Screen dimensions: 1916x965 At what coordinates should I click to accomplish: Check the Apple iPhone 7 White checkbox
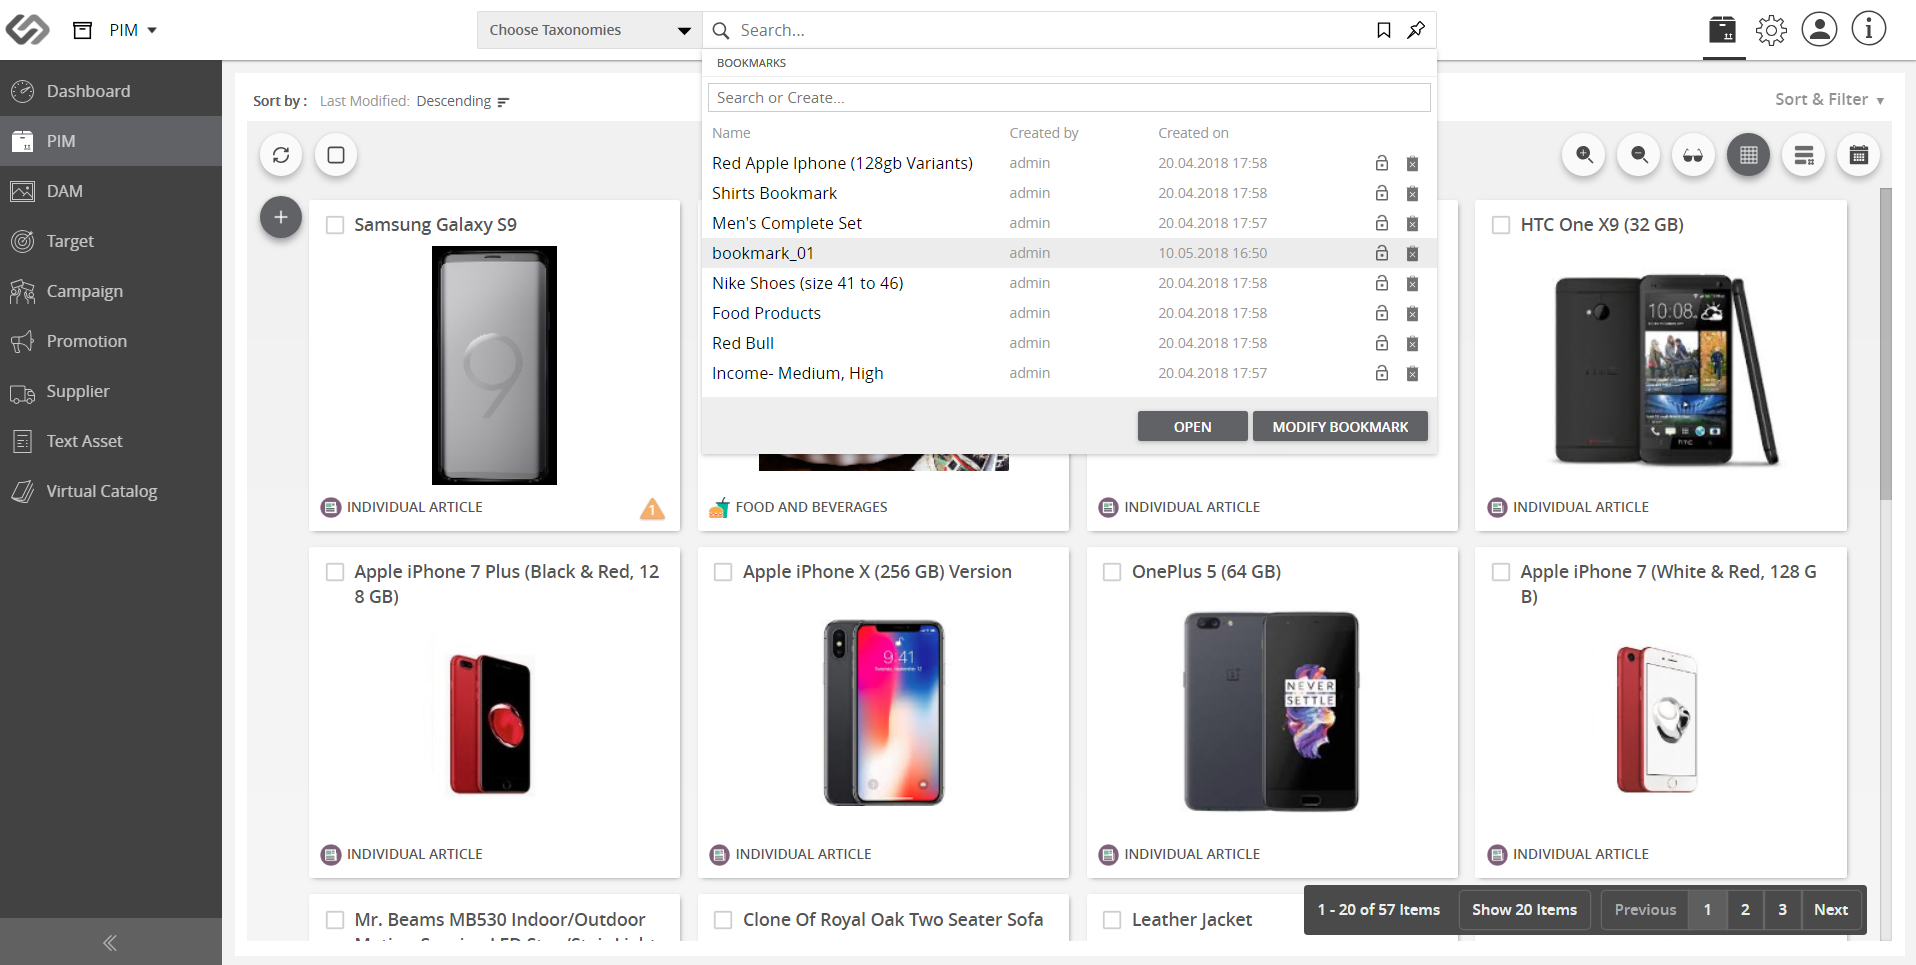click(x=1501, y=572)
